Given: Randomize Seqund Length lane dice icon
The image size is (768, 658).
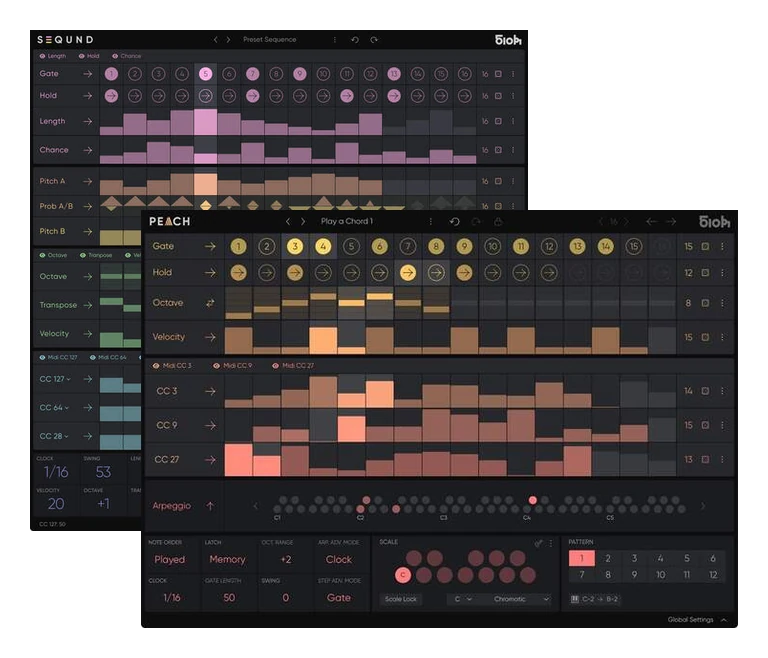Looking at the screenshot, I should [498, 121].
